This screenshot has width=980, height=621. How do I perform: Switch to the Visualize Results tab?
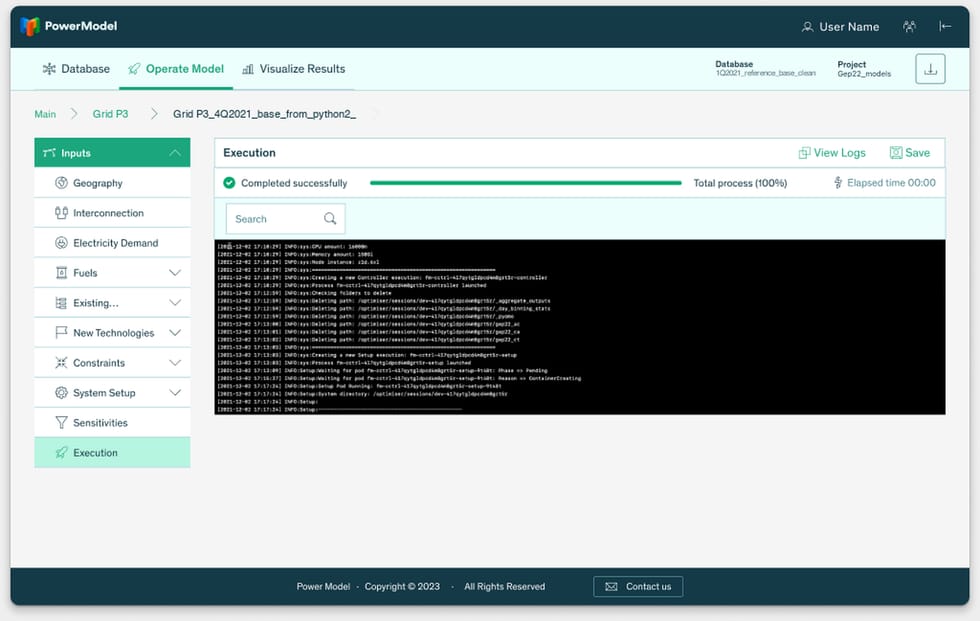(x=293, y=69)
